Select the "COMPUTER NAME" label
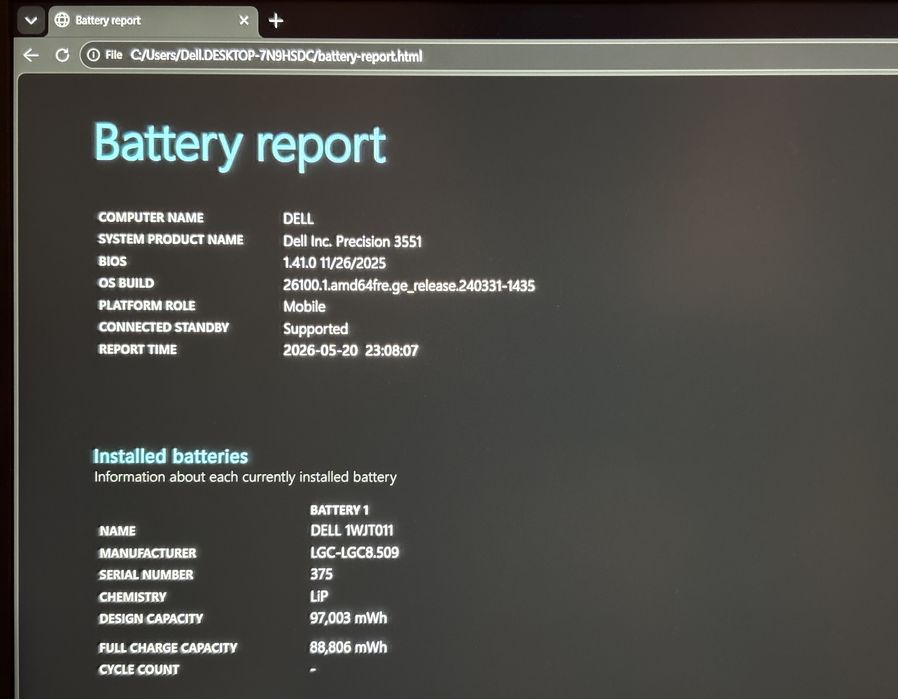 151,218
